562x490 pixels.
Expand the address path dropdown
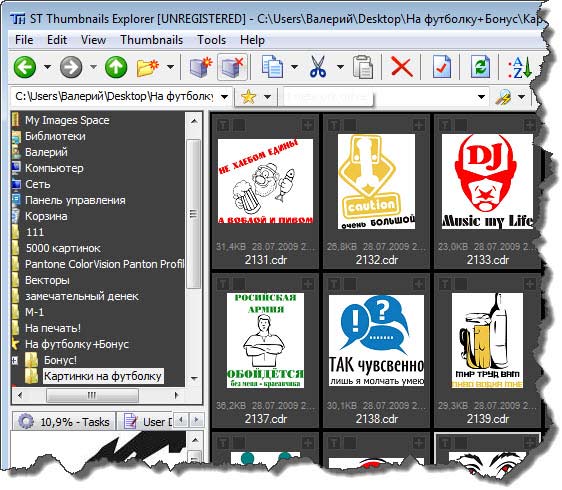(x=224, y=97)
